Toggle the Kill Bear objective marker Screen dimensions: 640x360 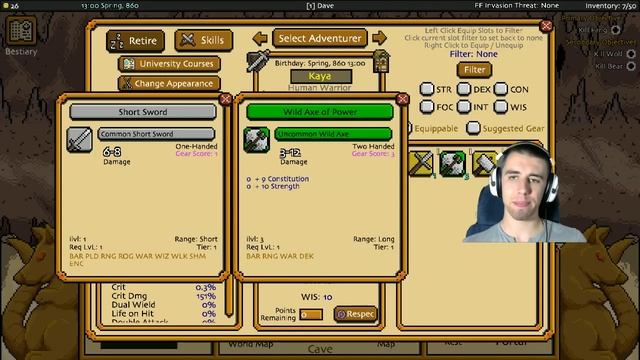[x=631, y=66]
